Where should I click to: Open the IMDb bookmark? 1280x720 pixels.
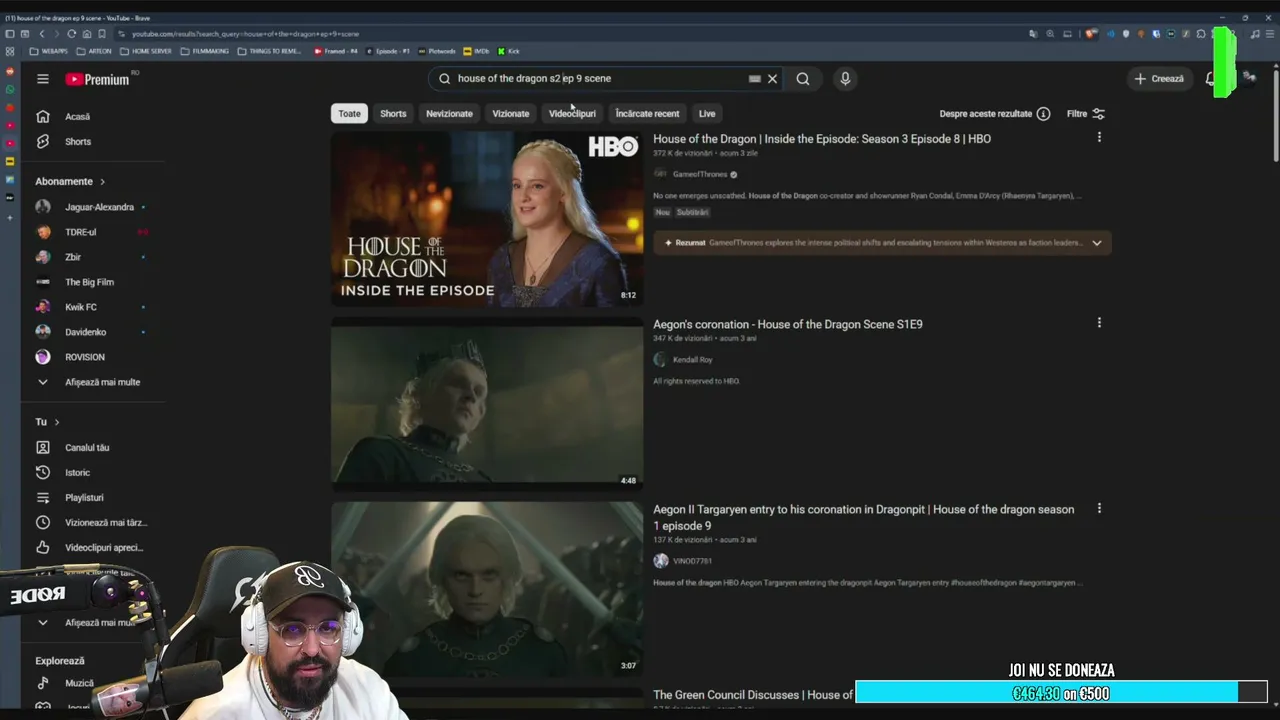coord(477,51)
